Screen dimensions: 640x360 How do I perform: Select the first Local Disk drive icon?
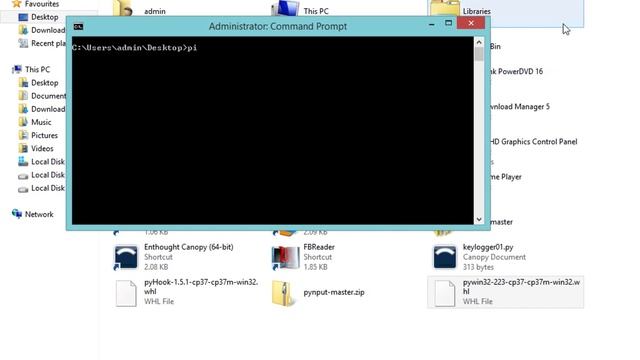click(x=23, y=162)
